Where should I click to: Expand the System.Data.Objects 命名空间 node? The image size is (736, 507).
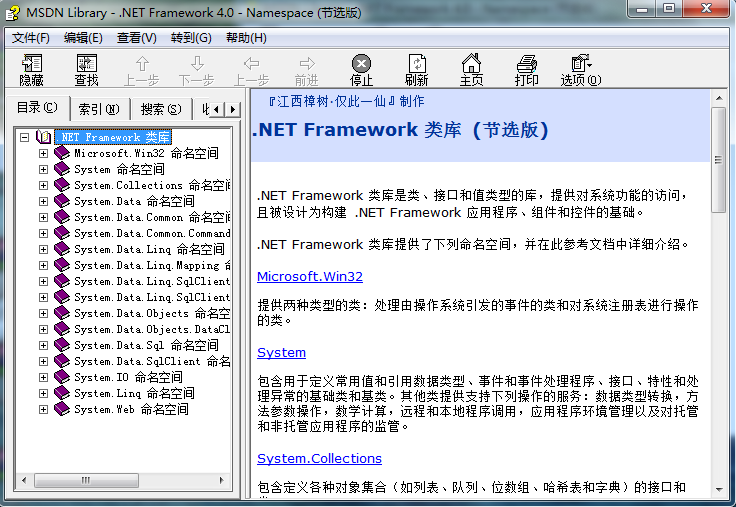43,313
